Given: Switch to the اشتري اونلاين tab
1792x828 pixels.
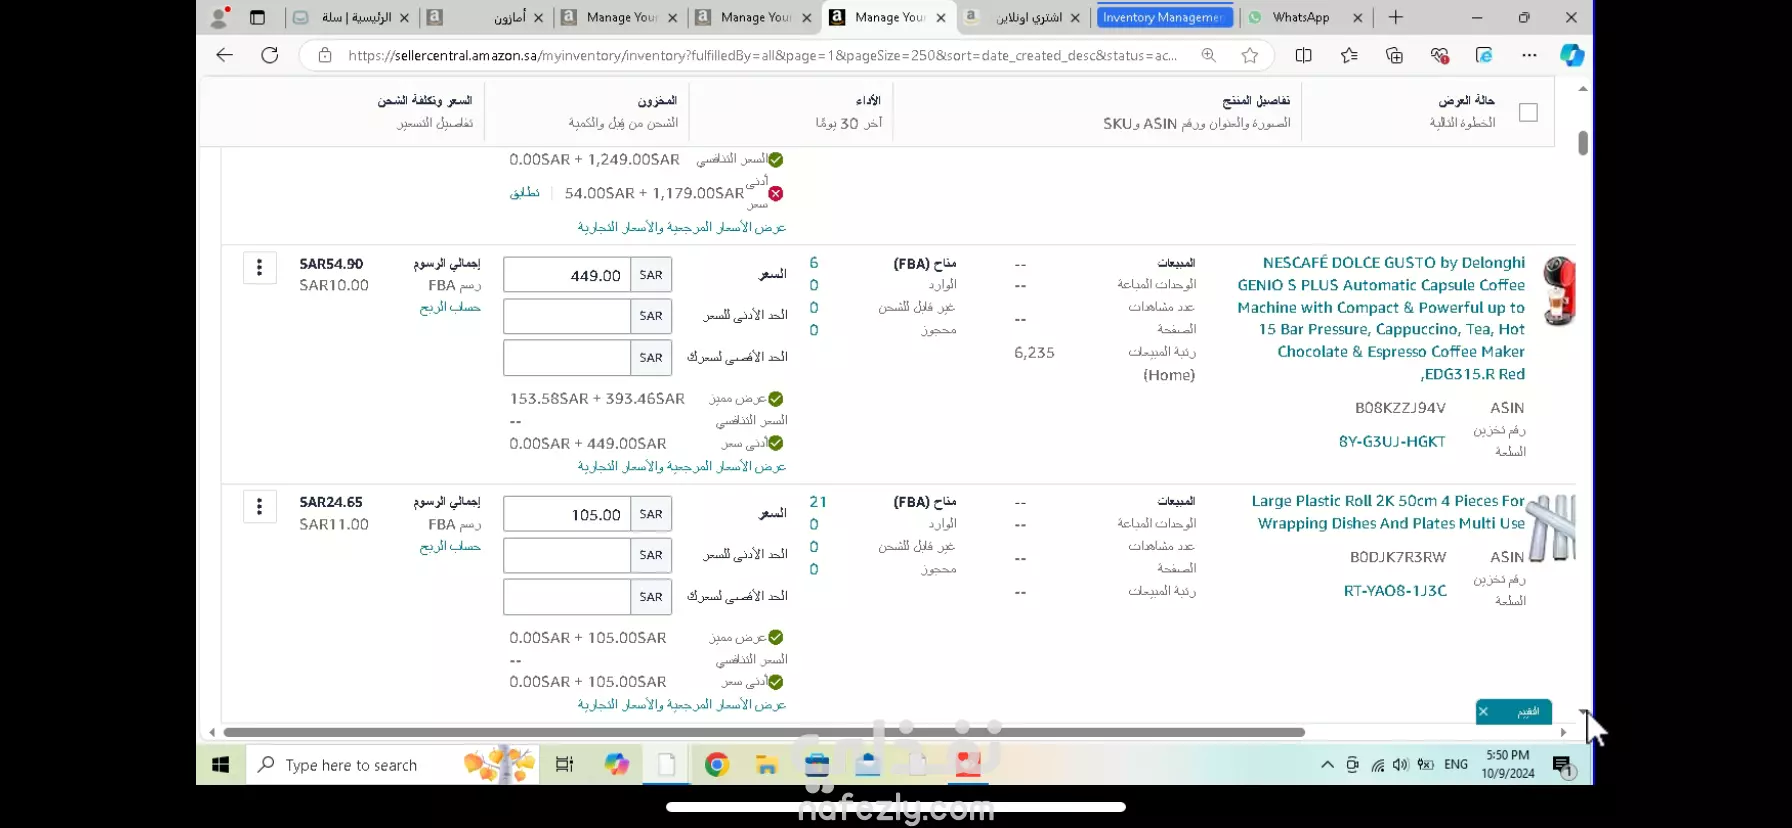Looking at the screenshot, I should (x=1023, y=17).
